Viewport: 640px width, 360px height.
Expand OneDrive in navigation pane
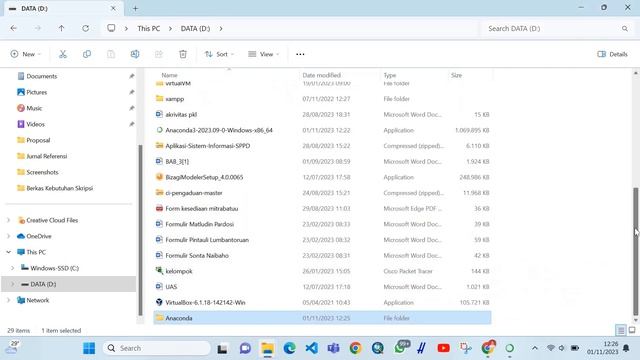(x=9, y=236)
